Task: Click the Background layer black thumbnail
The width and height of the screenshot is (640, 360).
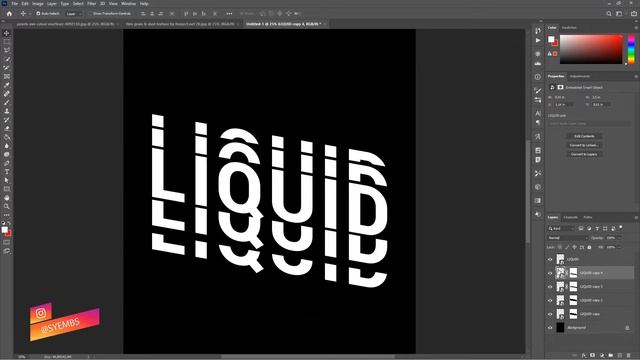Action: pyautogui.click(x=560, y=327)
